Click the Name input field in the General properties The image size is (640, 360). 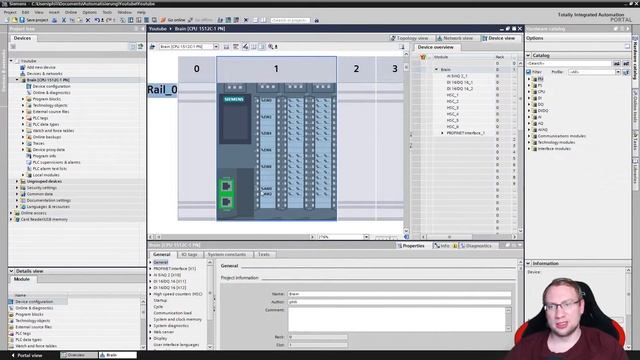[x=399, y=294]
